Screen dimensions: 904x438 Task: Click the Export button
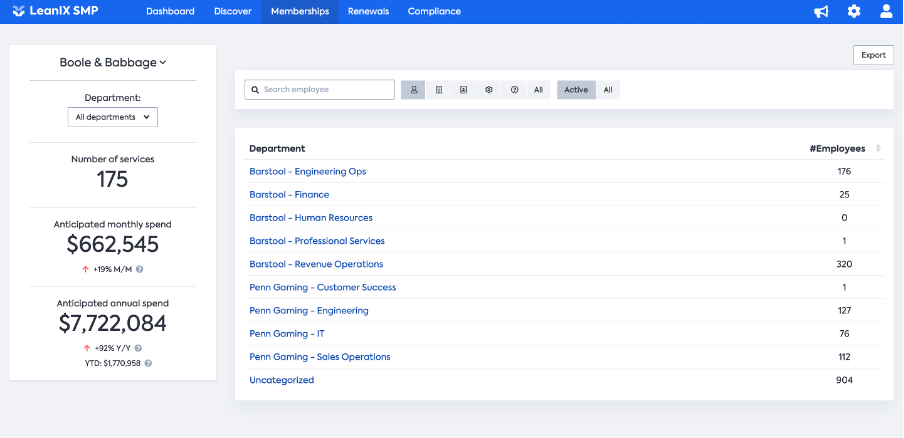[x=873, y=55]
